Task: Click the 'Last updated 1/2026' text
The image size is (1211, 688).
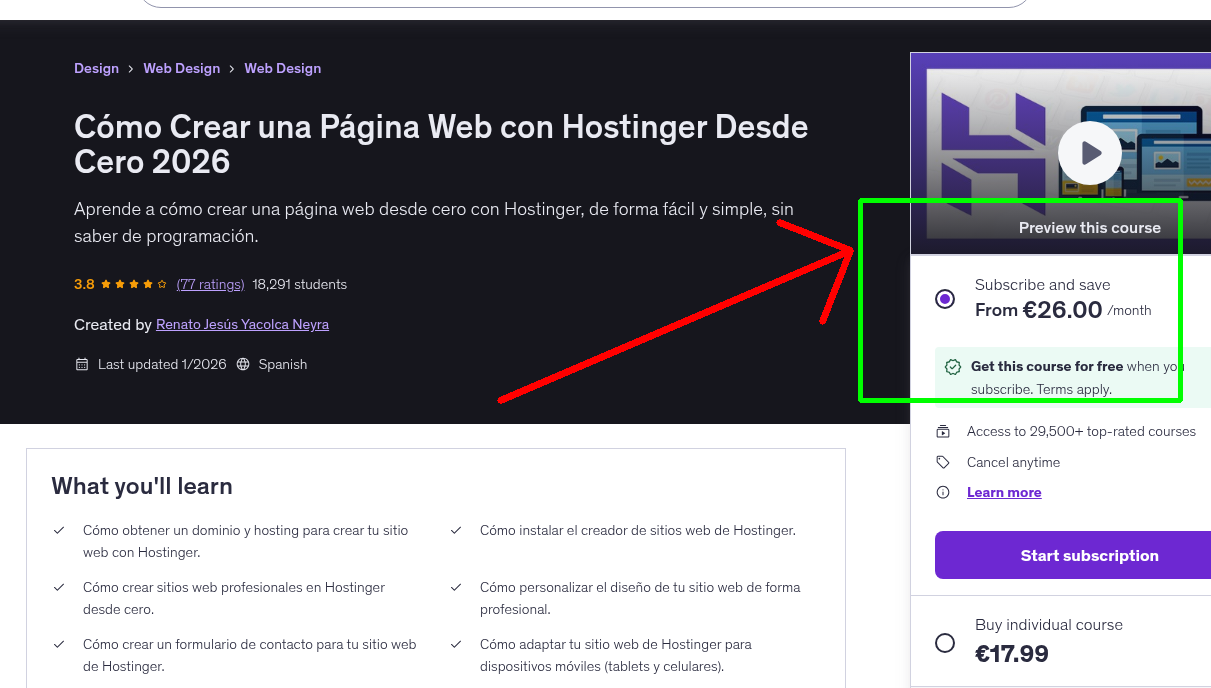Action: (x=162, y=364)
